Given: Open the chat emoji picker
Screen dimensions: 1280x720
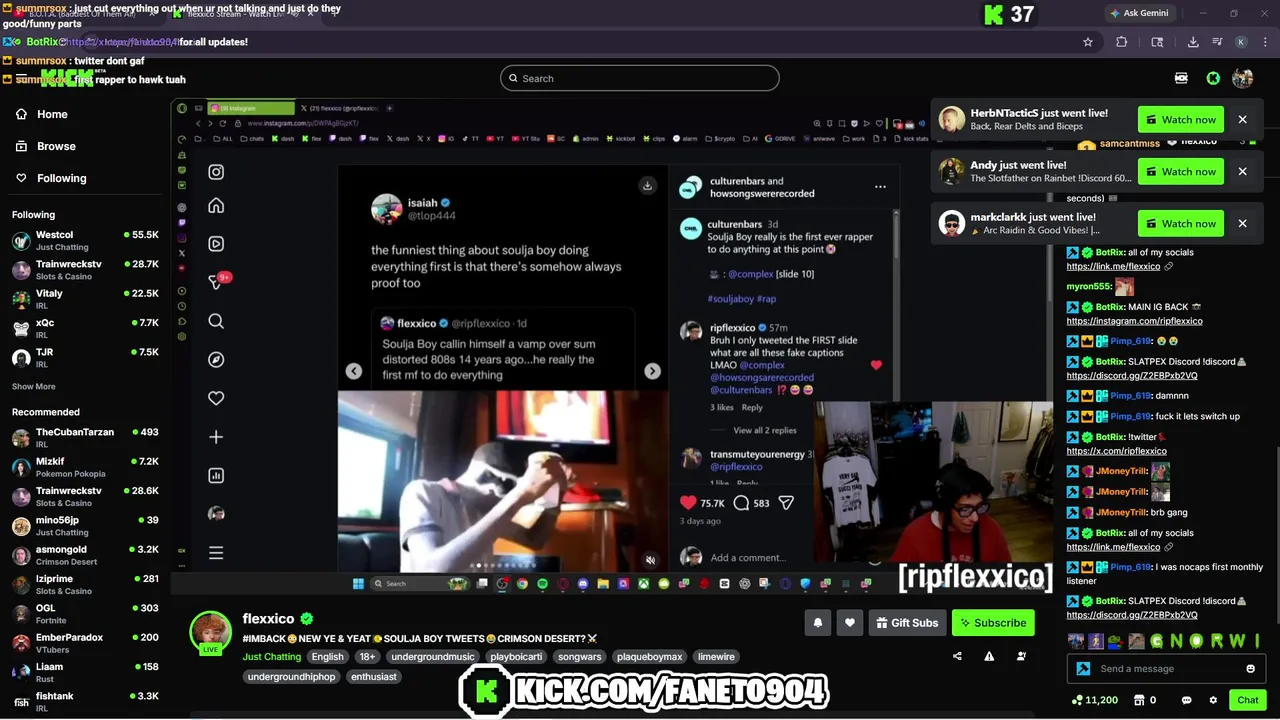Looking at the screenshot, I should coord(1250,669).
